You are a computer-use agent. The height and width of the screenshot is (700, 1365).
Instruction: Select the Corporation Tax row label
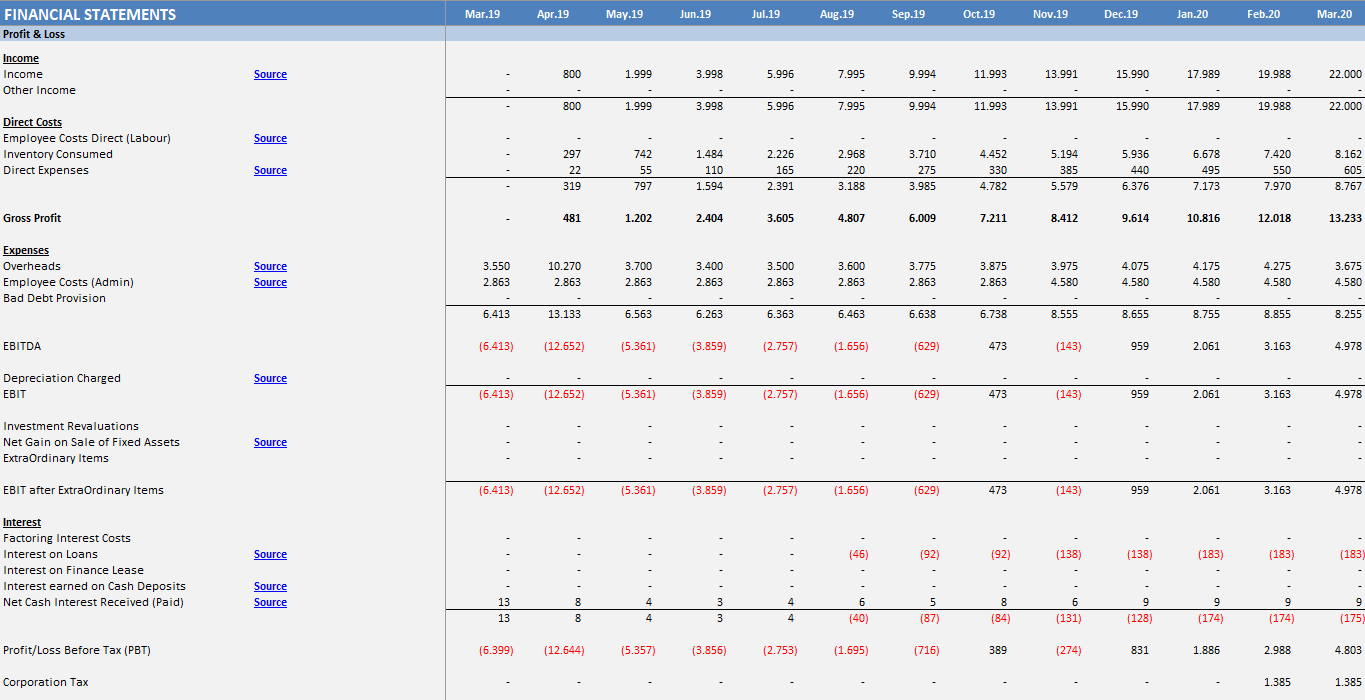46,682
